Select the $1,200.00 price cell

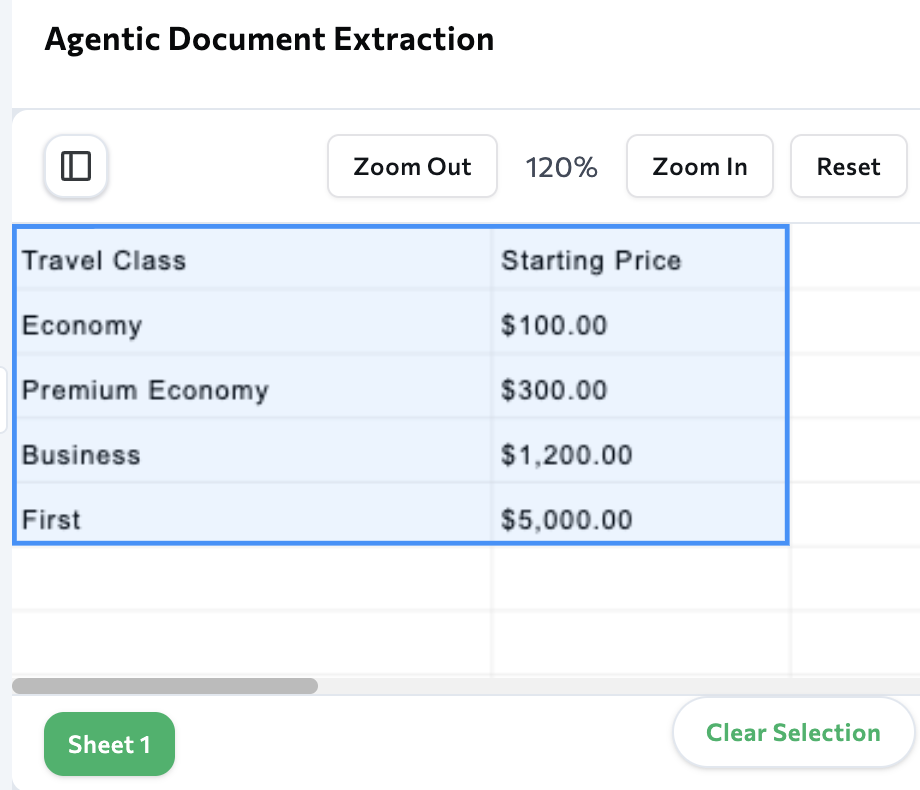click(x=566, y=455)
